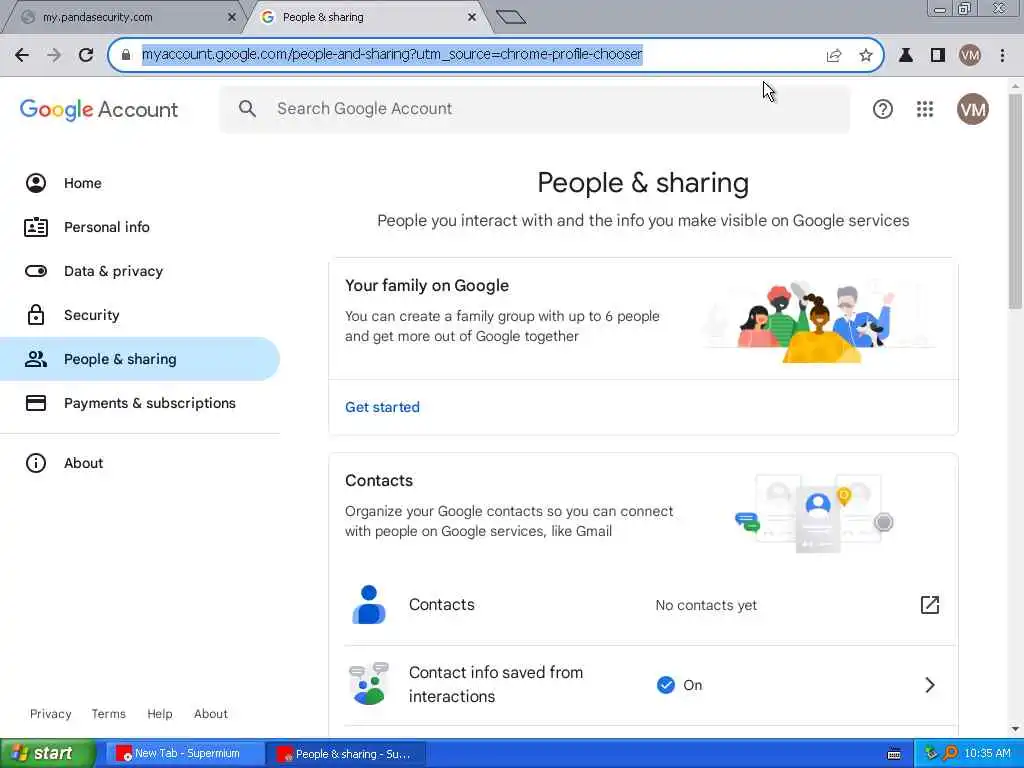Open the Chrome labs flask icon
The height and width of the screenshot is (768, 1024).
click(x=906, y=56)
